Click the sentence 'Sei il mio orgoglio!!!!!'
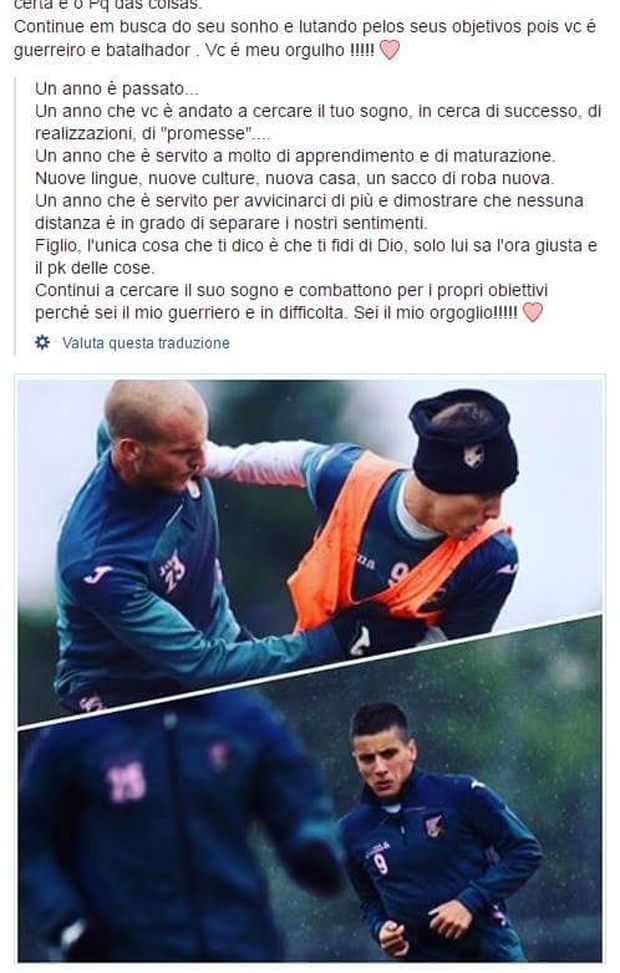The height and width of the screenshot is (973, 620). coord(435,313)
